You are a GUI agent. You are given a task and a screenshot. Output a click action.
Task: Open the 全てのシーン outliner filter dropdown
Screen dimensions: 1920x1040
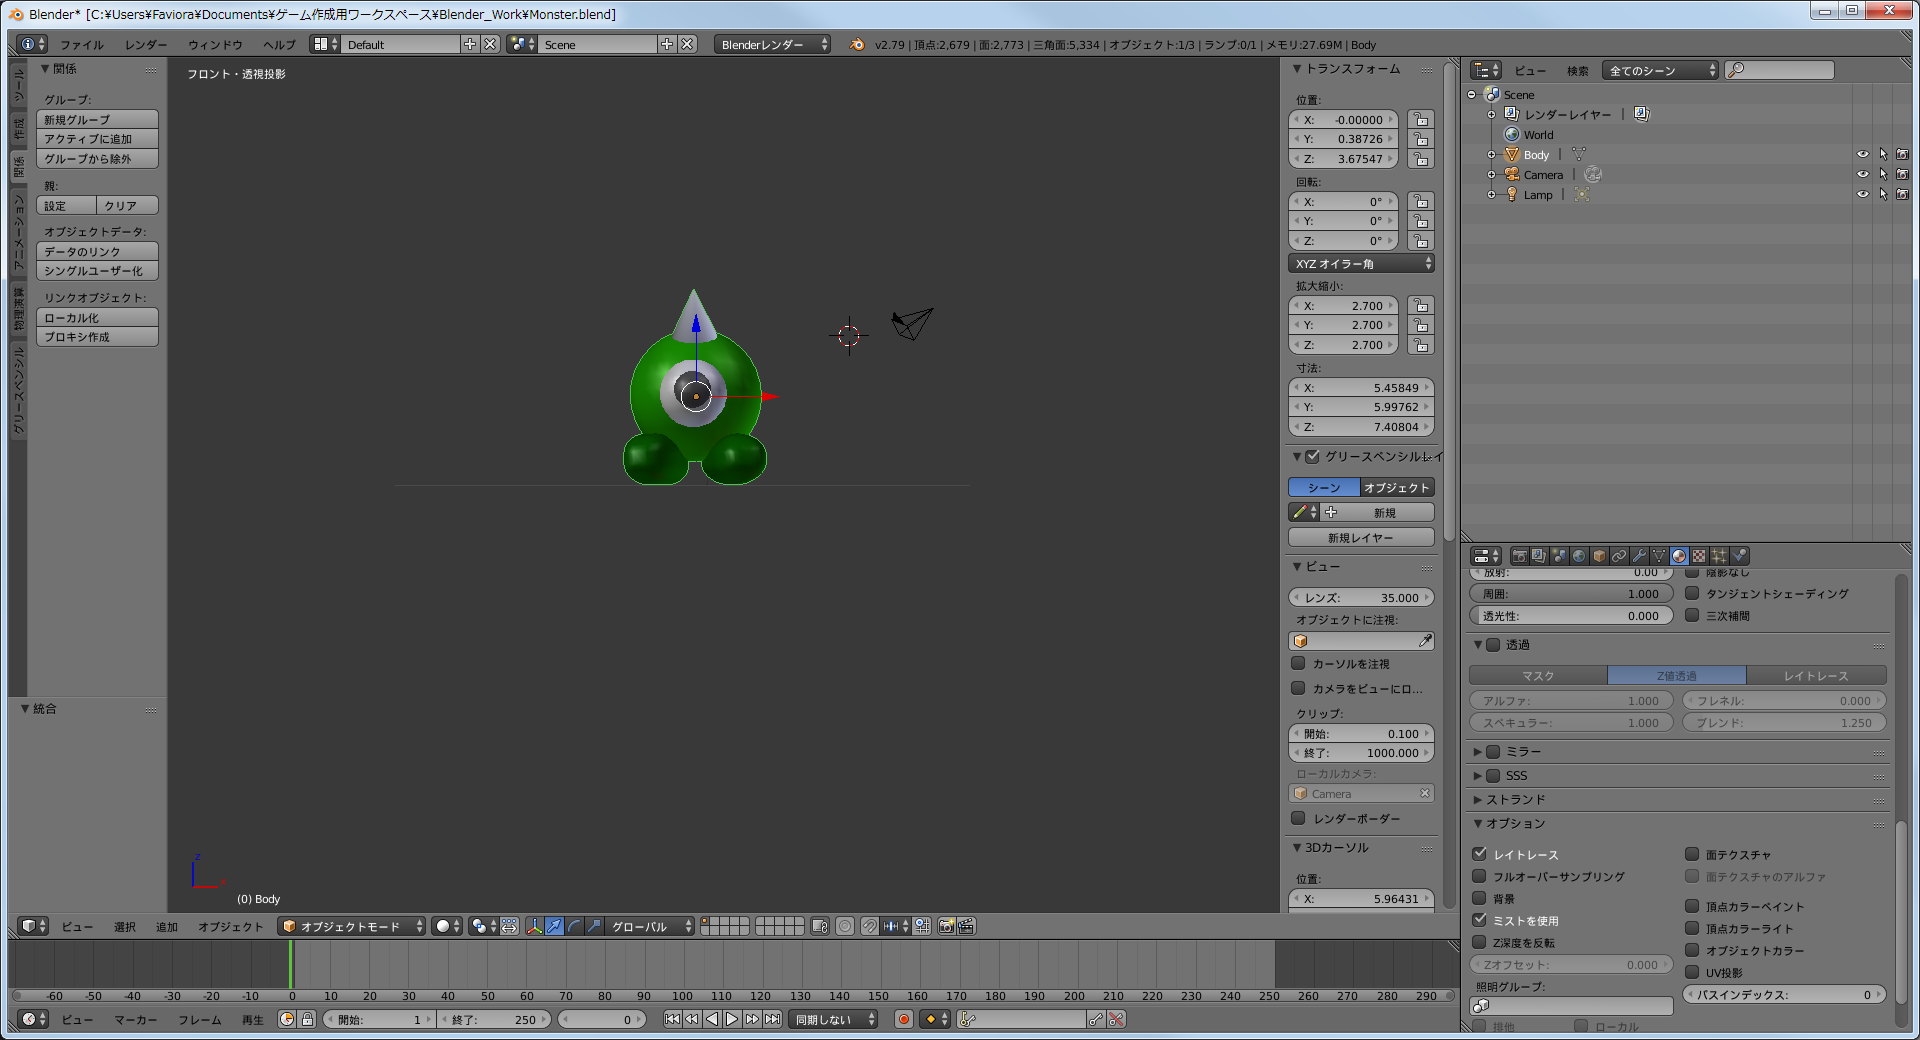click(x=1660, y=70)
